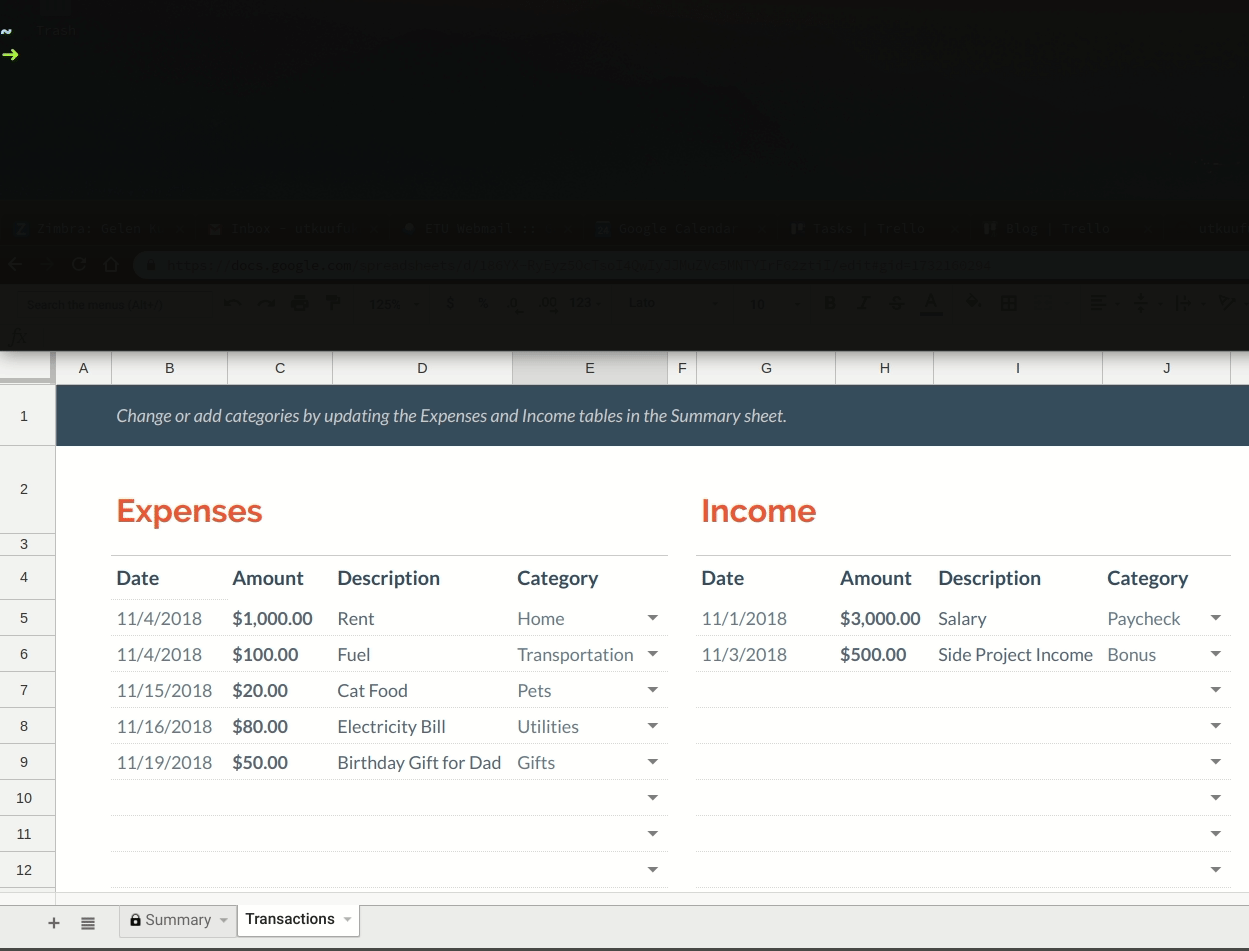Click the Birthday Gift for Dad cell
This screenshot has height=951, width=1249.
click(x=422, y=762)
